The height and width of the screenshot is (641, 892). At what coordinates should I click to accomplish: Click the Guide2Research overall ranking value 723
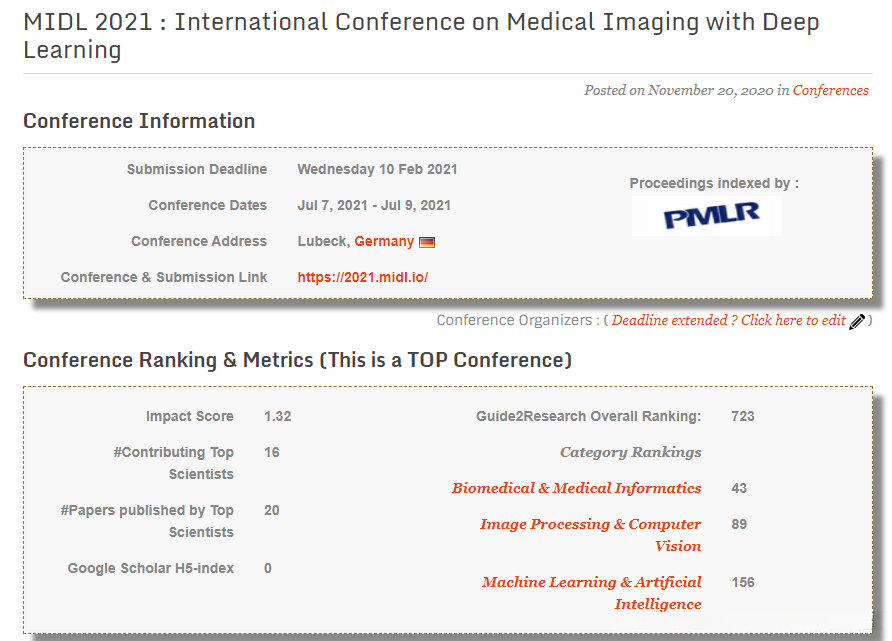(742, 416)
